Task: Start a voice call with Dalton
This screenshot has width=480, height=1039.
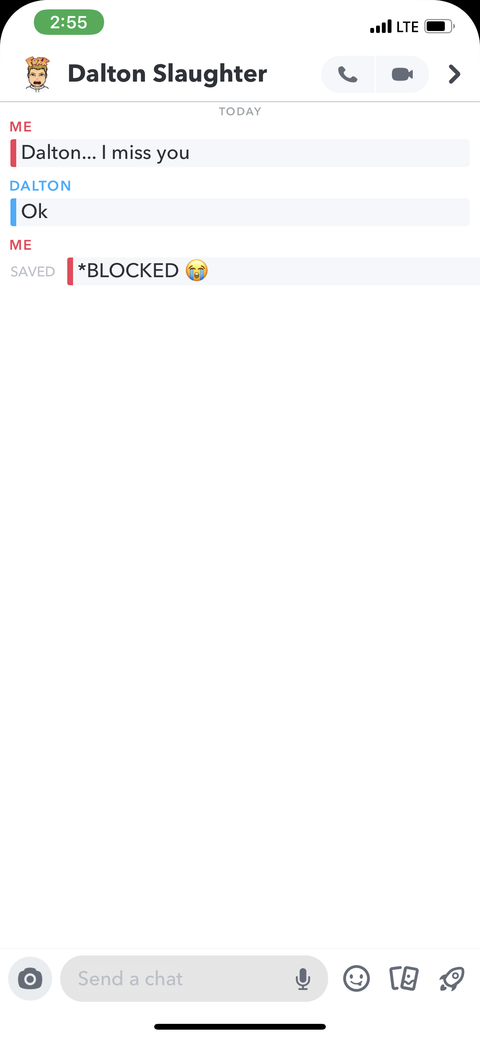Action: [x=348, y=74]
